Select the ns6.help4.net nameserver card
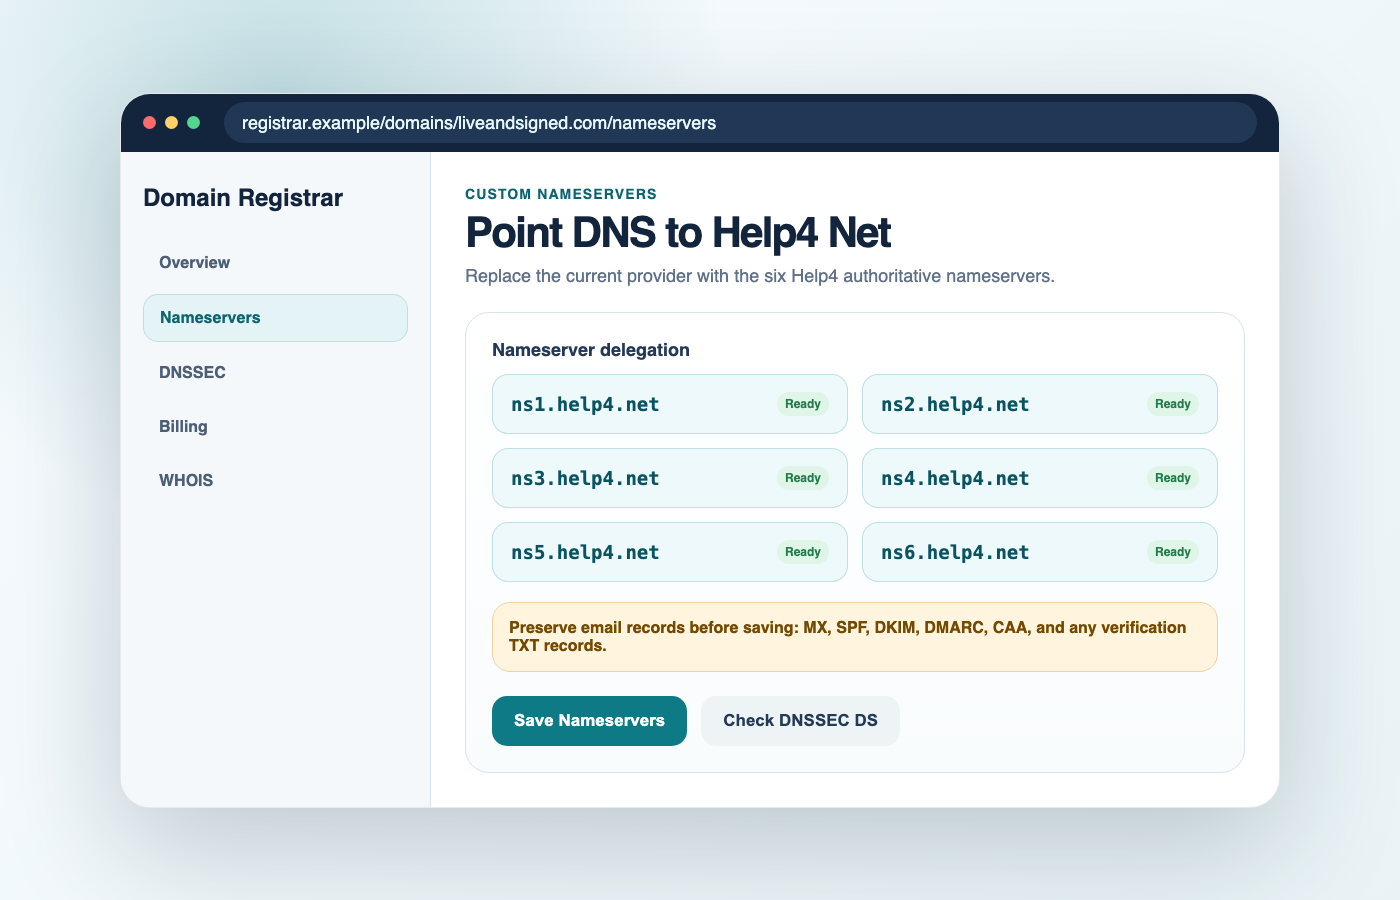This screenshot has height=900, width=1400. (1040, 552)
